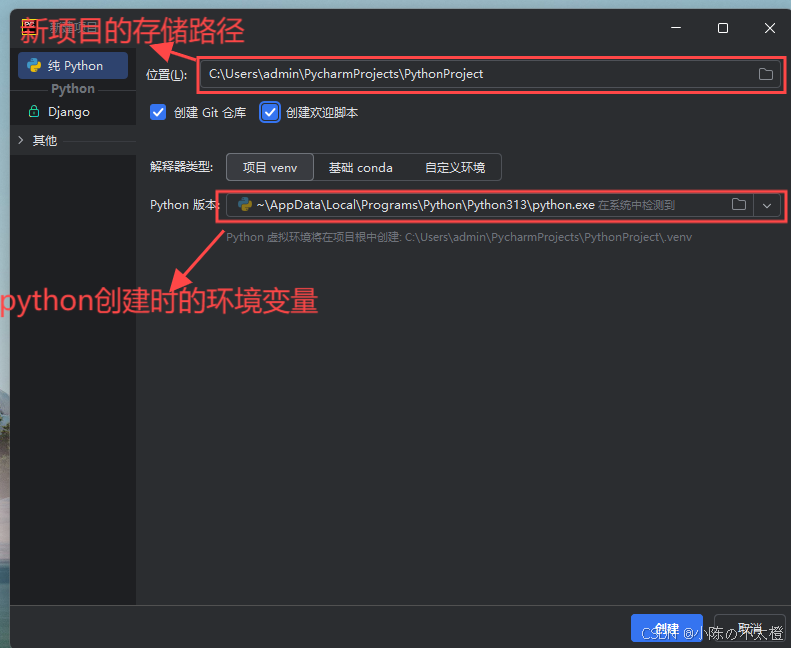Image resolution: width=791 pixels, height=648 pixels.
Task: Expand Python version dropdown arrow
Action: click(x=767, y=205)
